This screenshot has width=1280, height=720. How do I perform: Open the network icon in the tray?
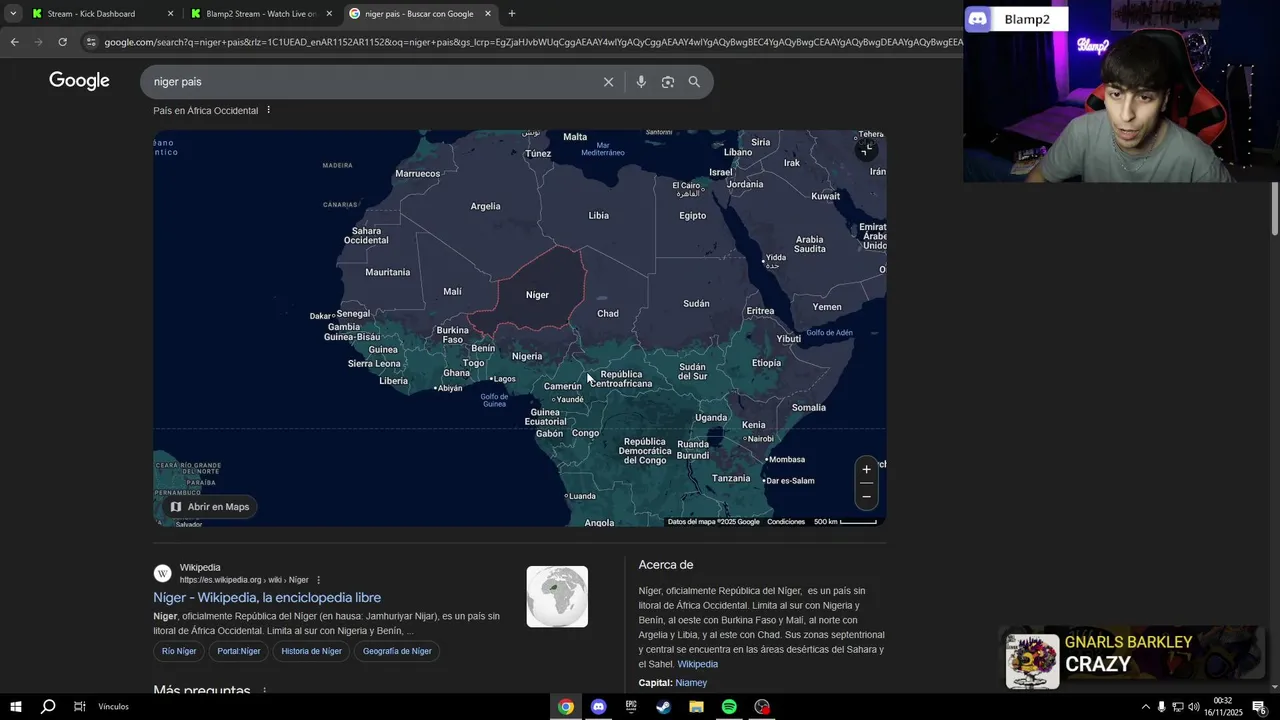tap(1177, 707)
